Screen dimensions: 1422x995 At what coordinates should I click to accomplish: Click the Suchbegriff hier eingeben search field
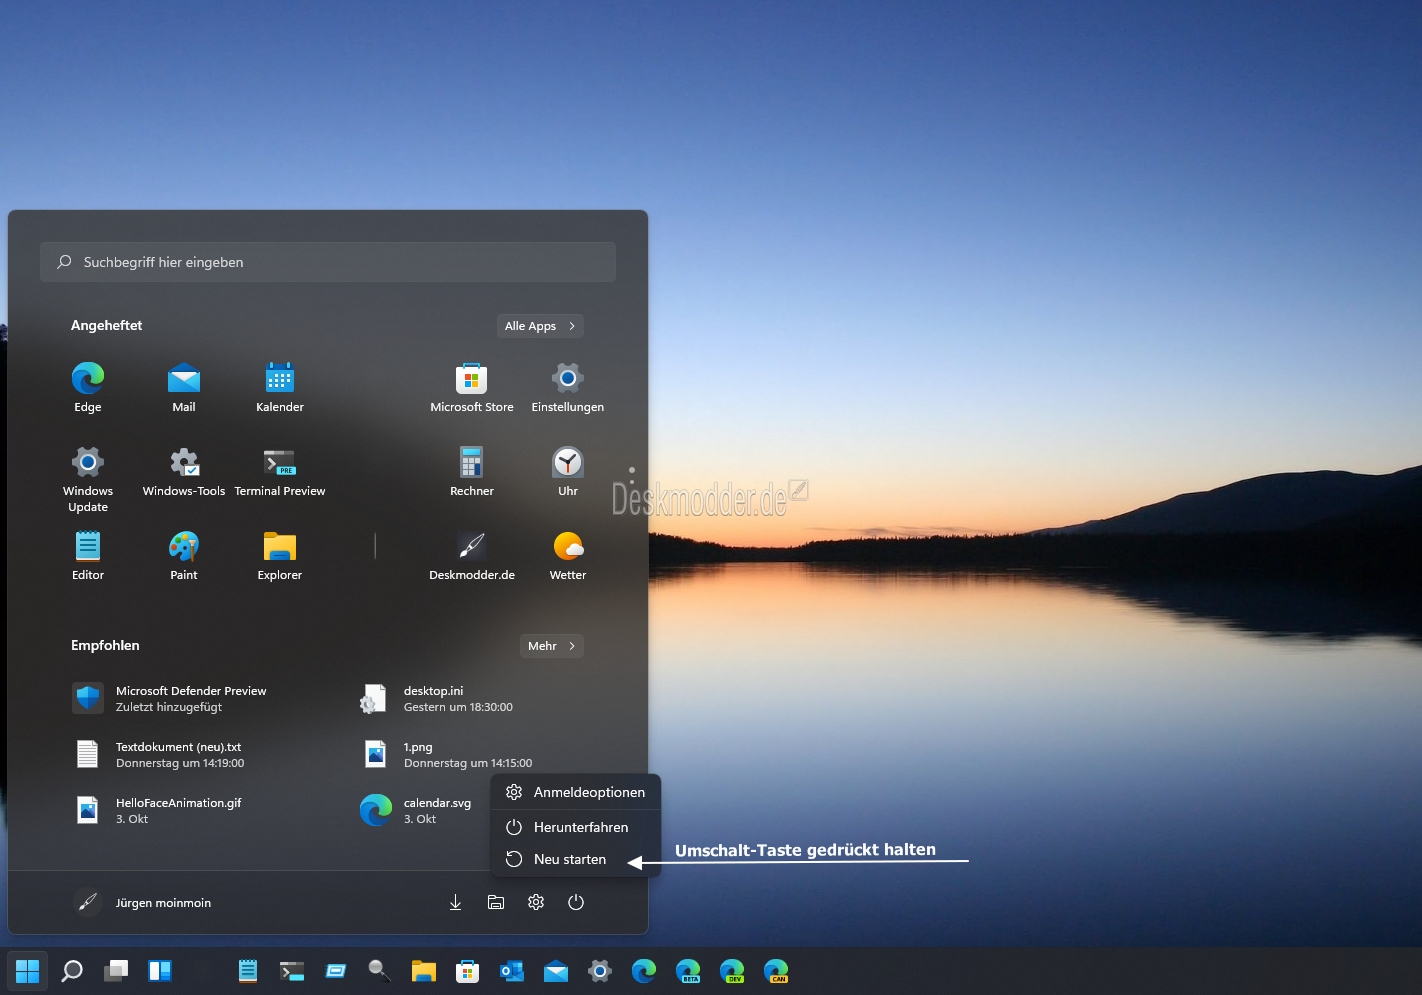pos(328,262)
